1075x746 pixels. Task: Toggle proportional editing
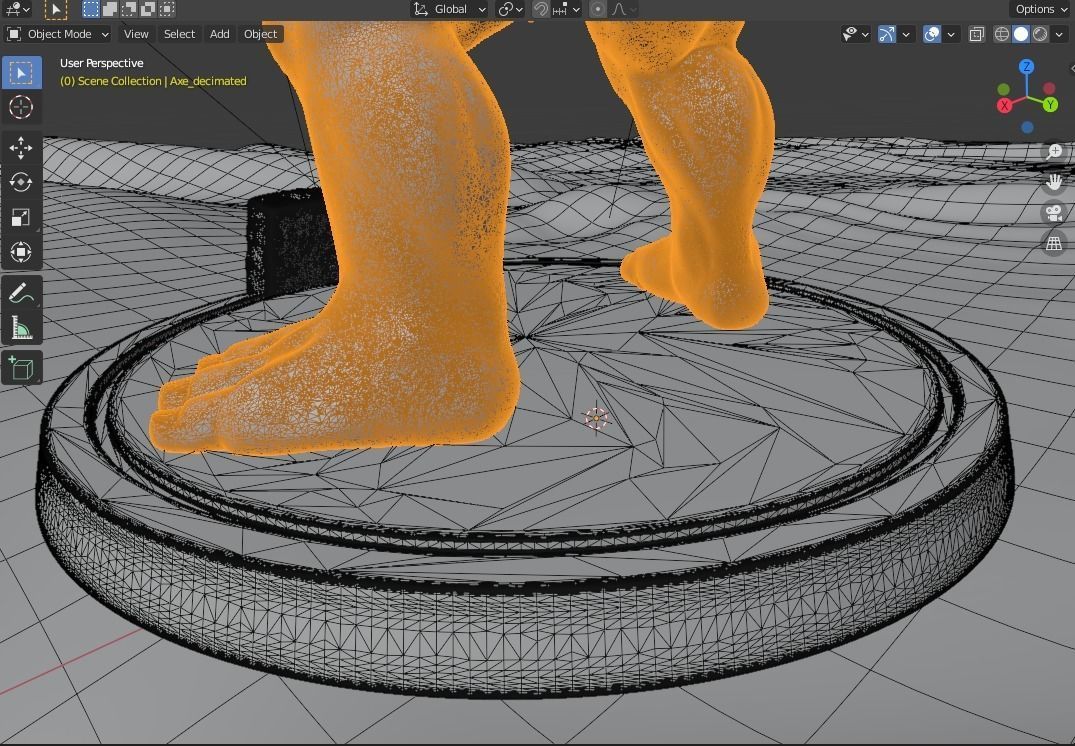(598, 9)
